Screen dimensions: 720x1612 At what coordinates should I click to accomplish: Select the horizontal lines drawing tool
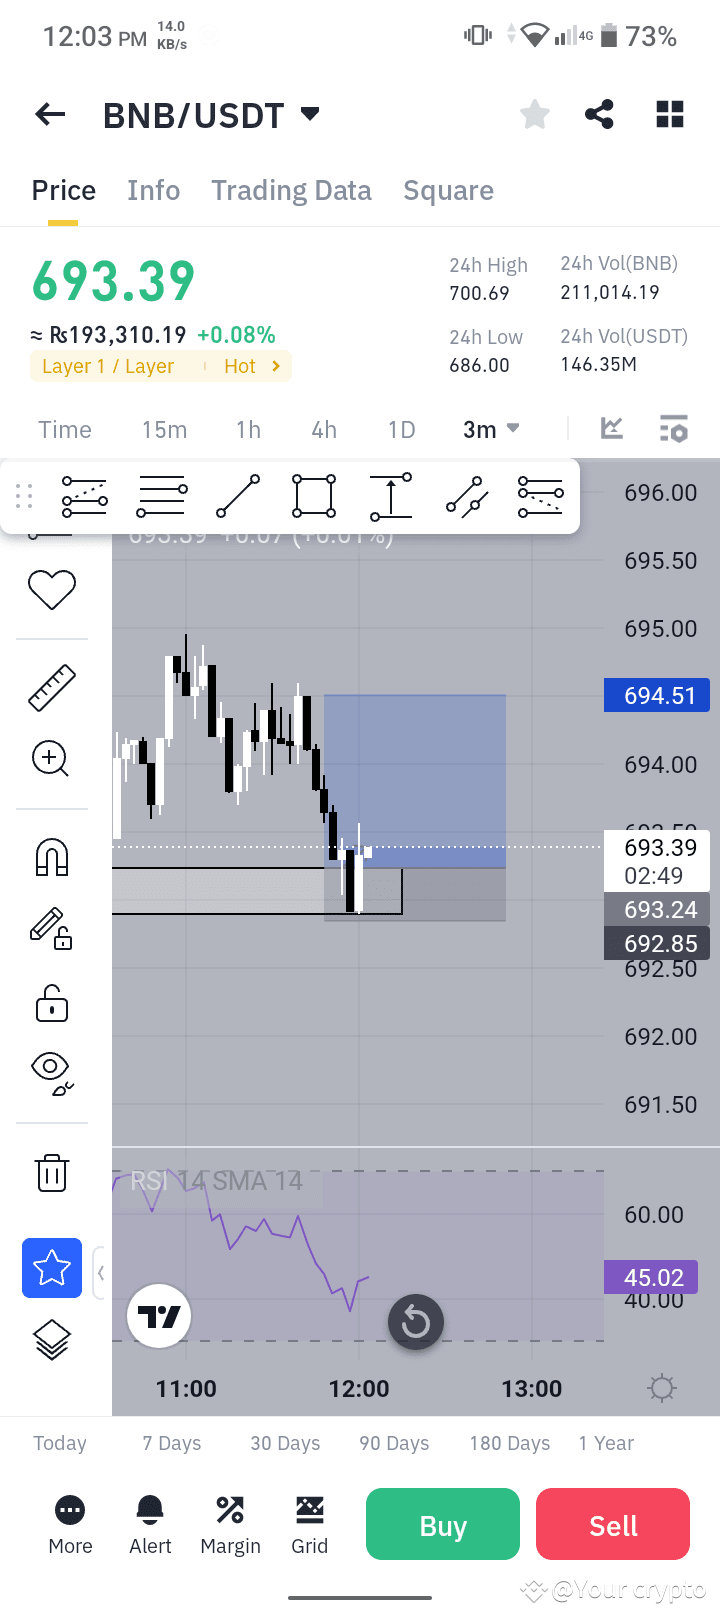click(161, 495)
